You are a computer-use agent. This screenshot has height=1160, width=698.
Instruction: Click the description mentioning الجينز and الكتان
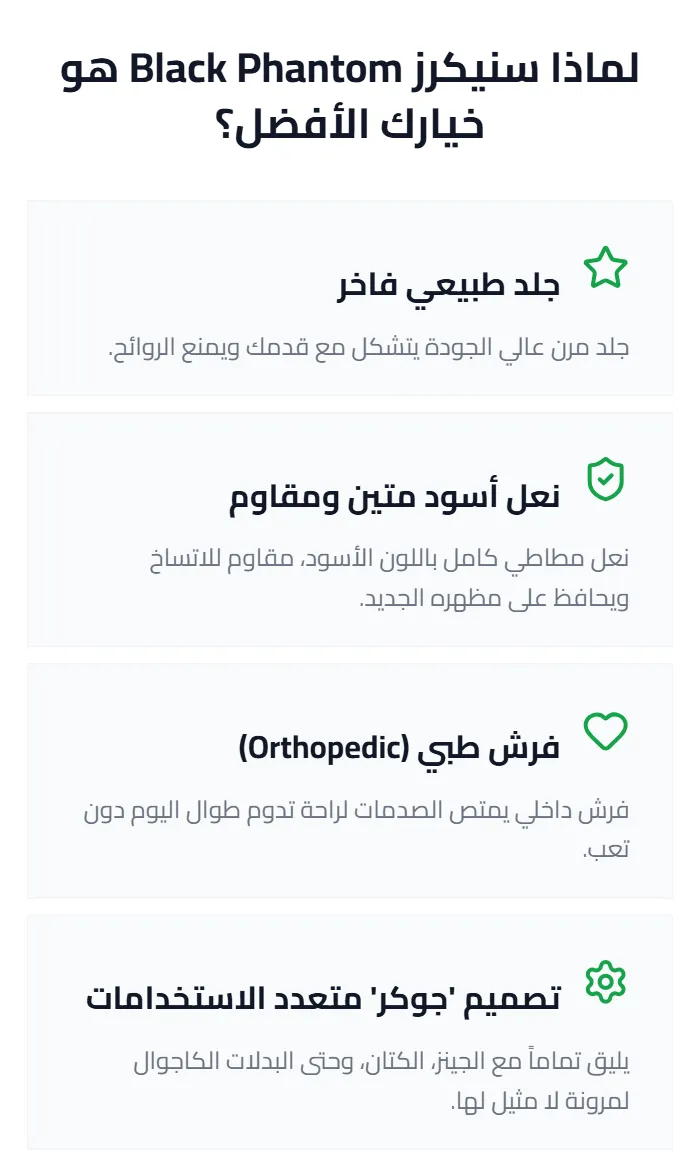pos(380,1079)
